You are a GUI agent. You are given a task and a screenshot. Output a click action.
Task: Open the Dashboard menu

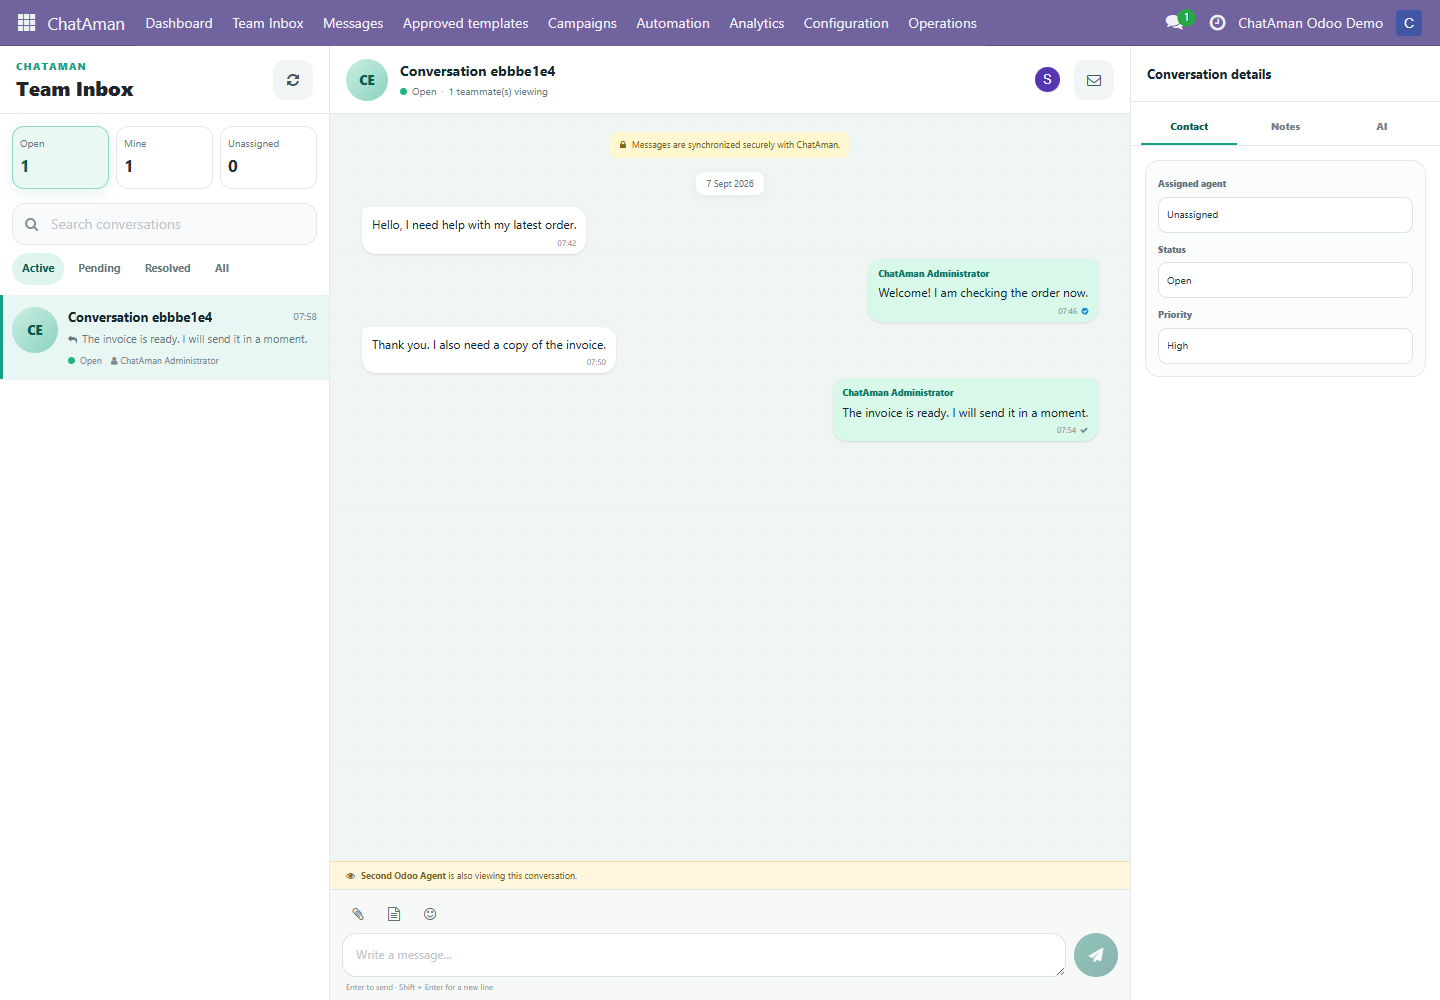coord(179,23)
